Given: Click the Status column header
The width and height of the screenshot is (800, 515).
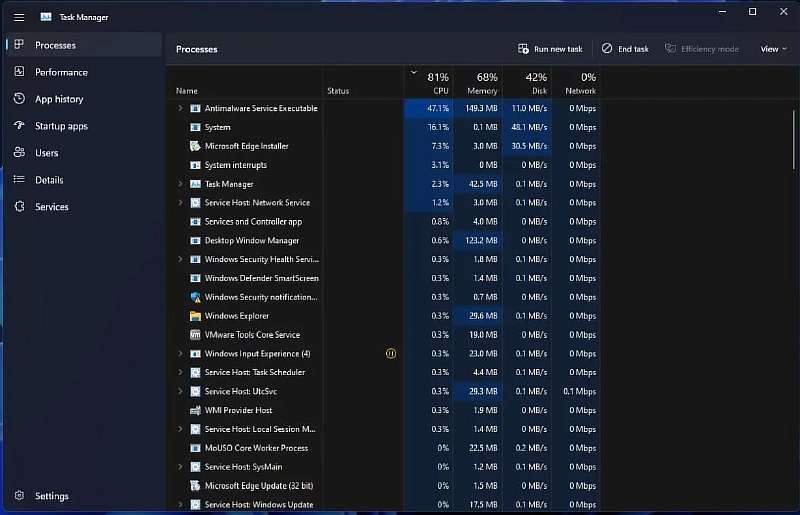Looking at the screenshot, I should pos(363,83).
